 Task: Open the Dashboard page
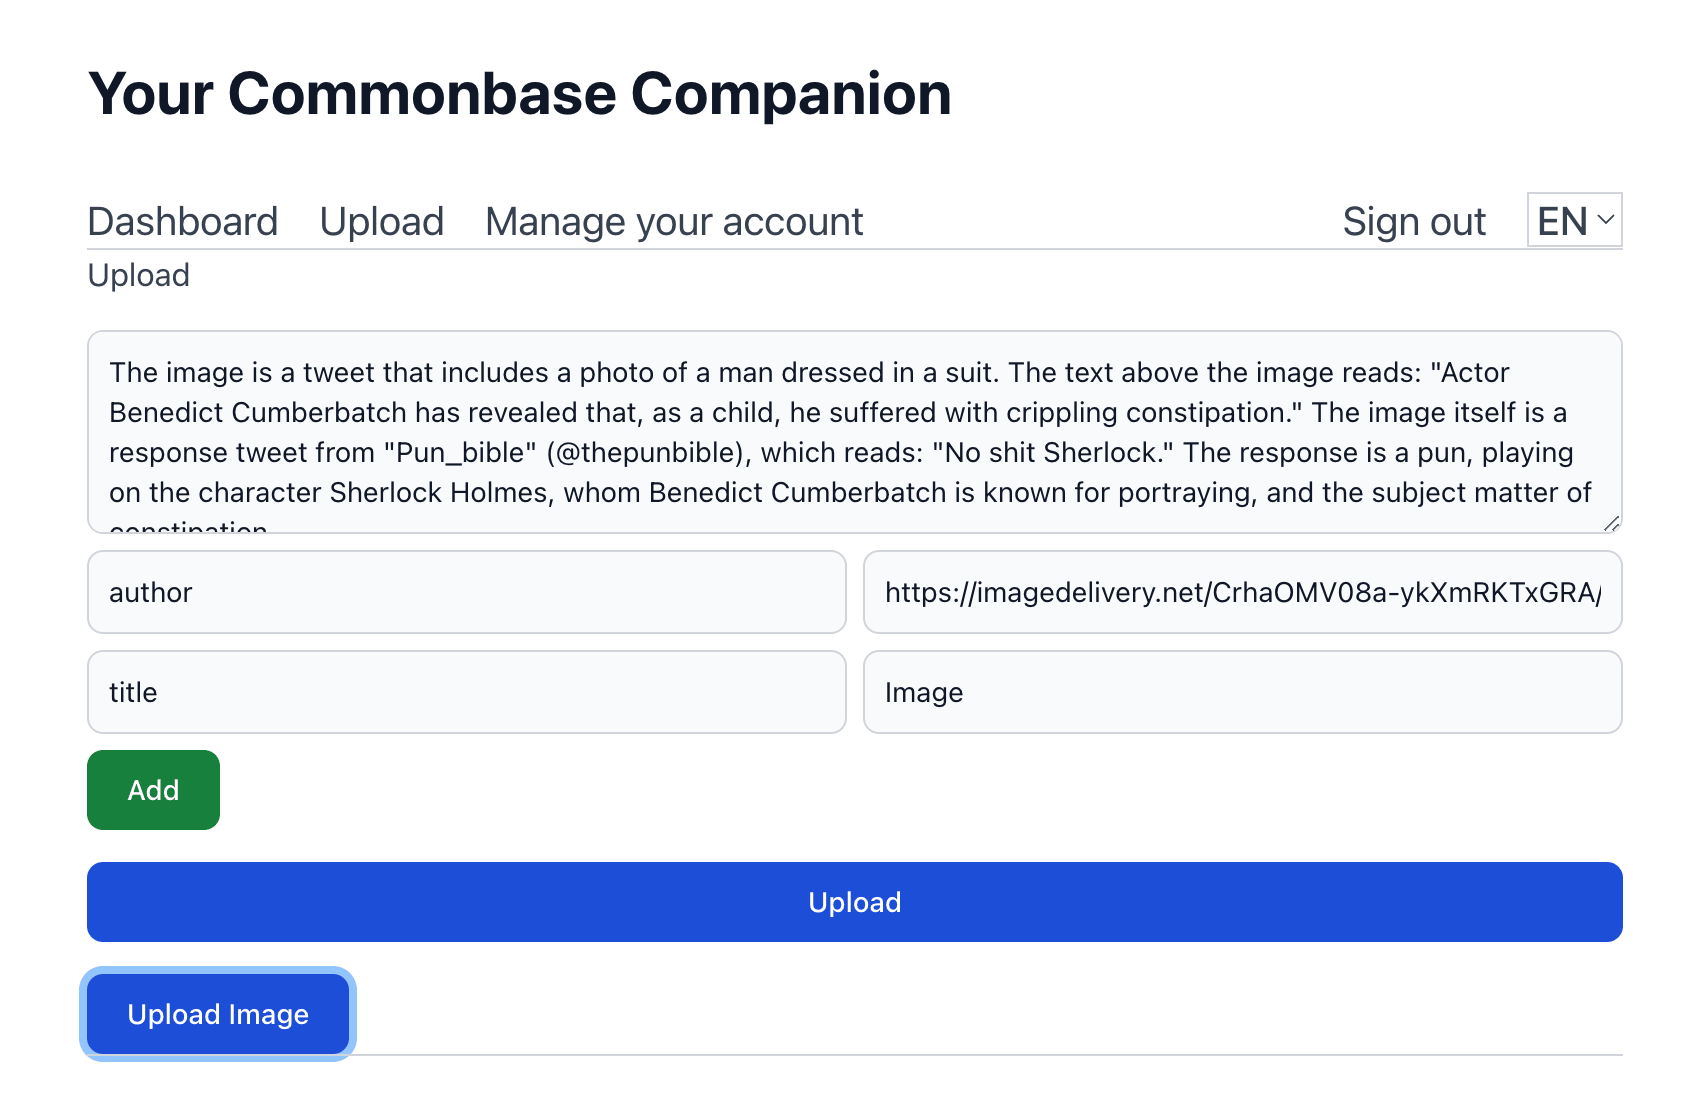[182, 222]
